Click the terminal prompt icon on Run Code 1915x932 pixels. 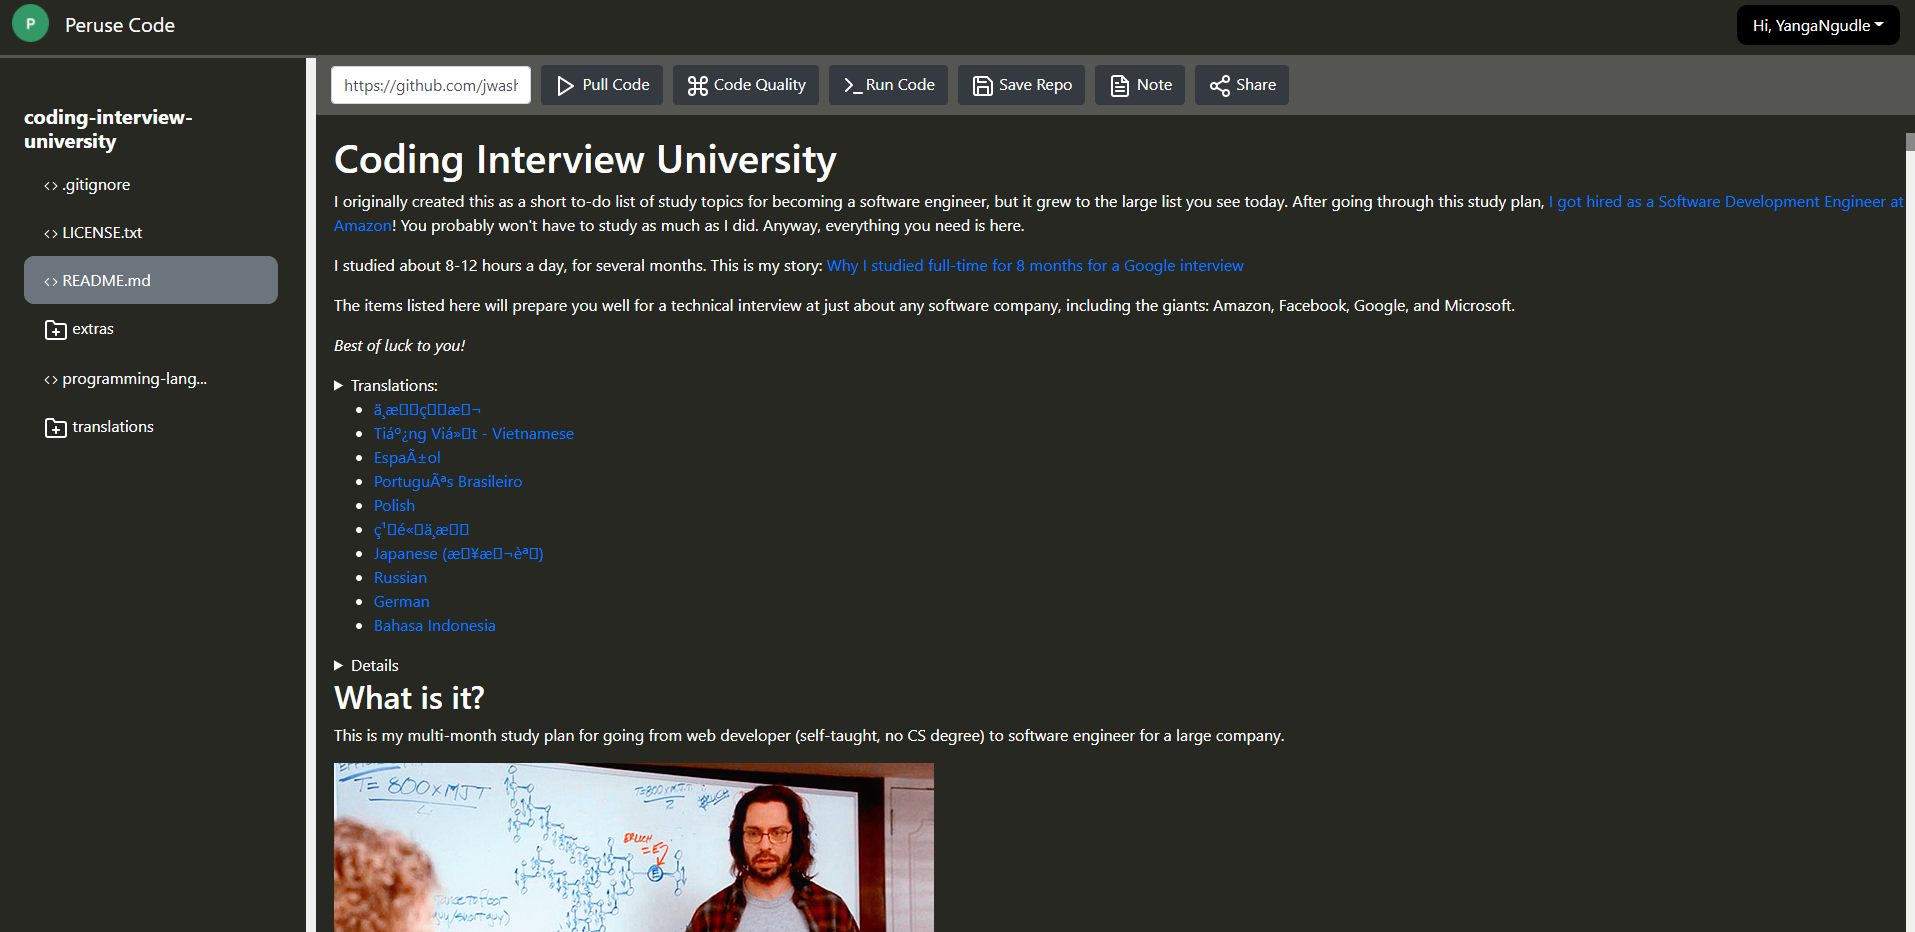tap(852, 86)
